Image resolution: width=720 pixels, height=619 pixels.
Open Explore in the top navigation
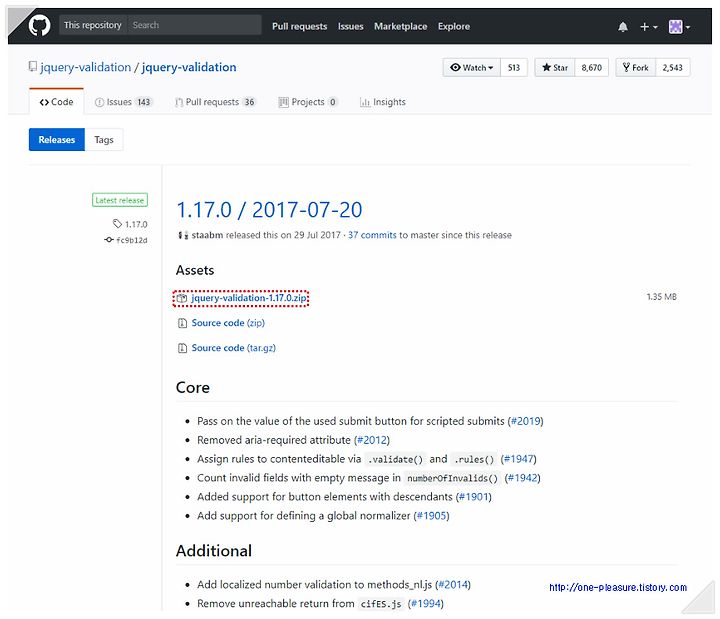454,27
